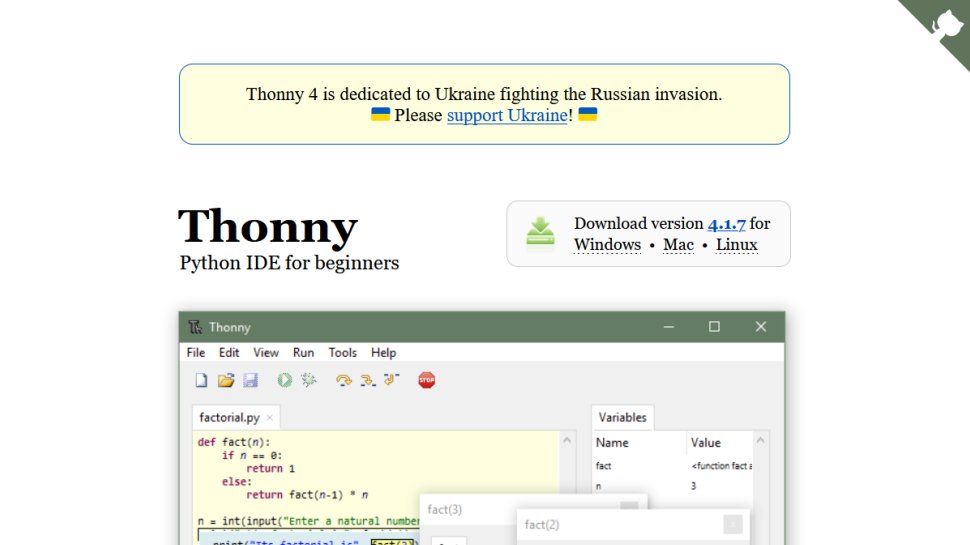Screen dimensions: 970x545
Task: Click the return fact(n-1) * n line
Action: tap(307, 495)
